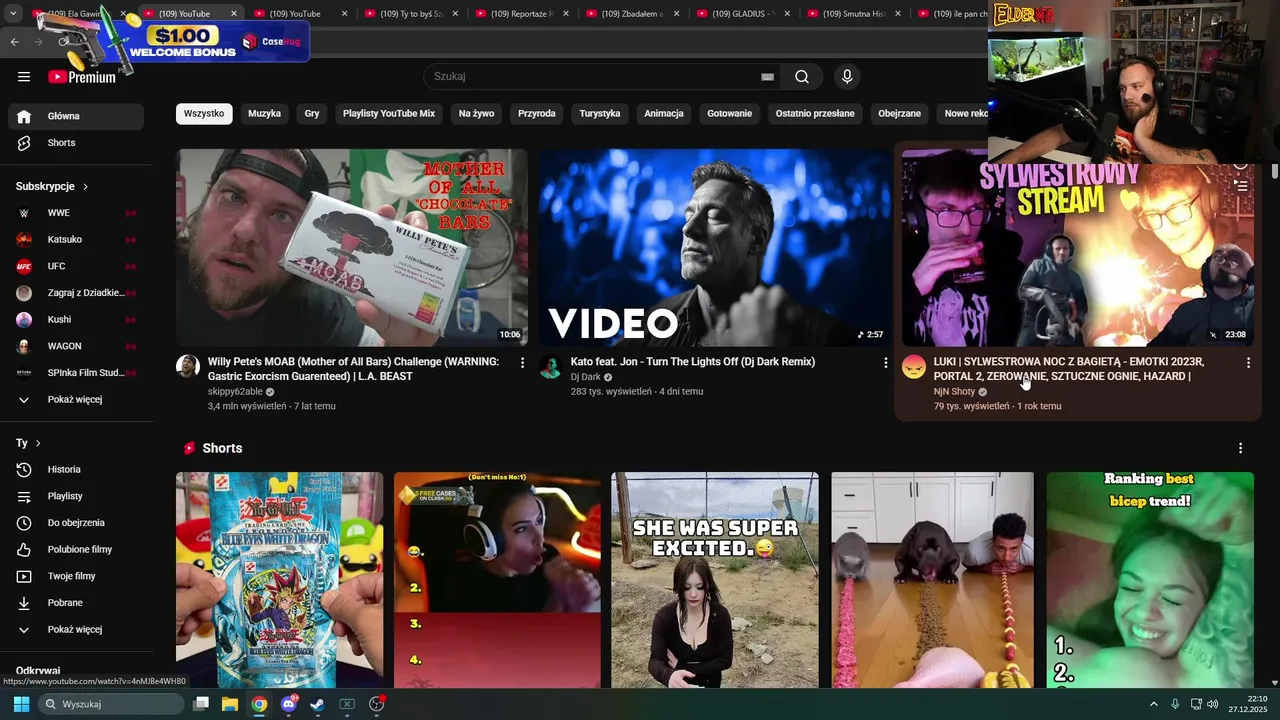
Task: Click the YouTube Premium logo
Action: coord(82,77)
